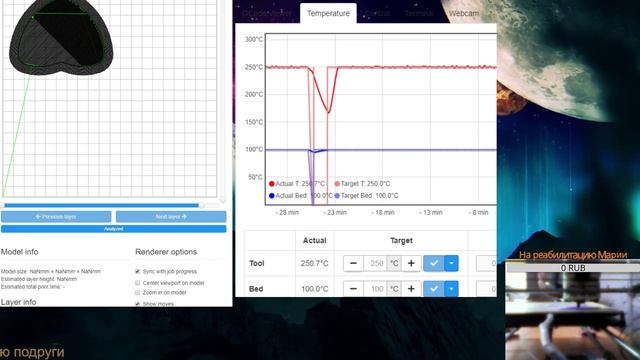This screenshot has height=360, width=640.
Task: Increase Tool target temperature with plus button
Action: 411,263
